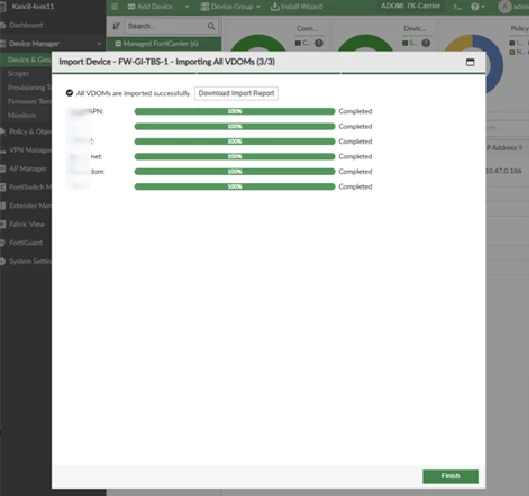Open Dashboard in the sidebar
Image resolution: width=529 pixels, height=496 pixels.
click(26, 25)
